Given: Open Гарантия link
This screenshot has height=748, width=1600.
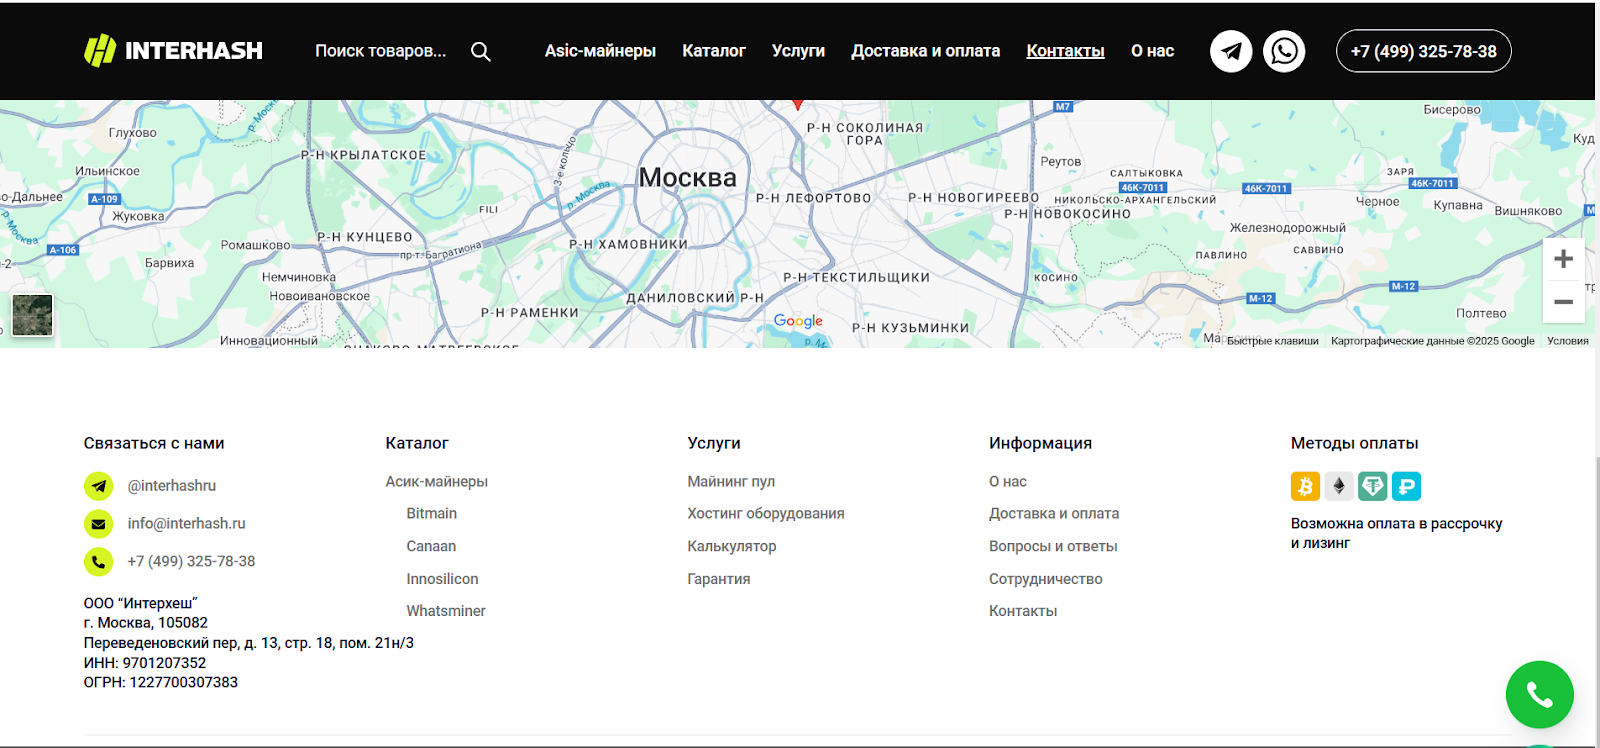Looking at the screenshot, I should pyautogui.click(x=719, y=579).
